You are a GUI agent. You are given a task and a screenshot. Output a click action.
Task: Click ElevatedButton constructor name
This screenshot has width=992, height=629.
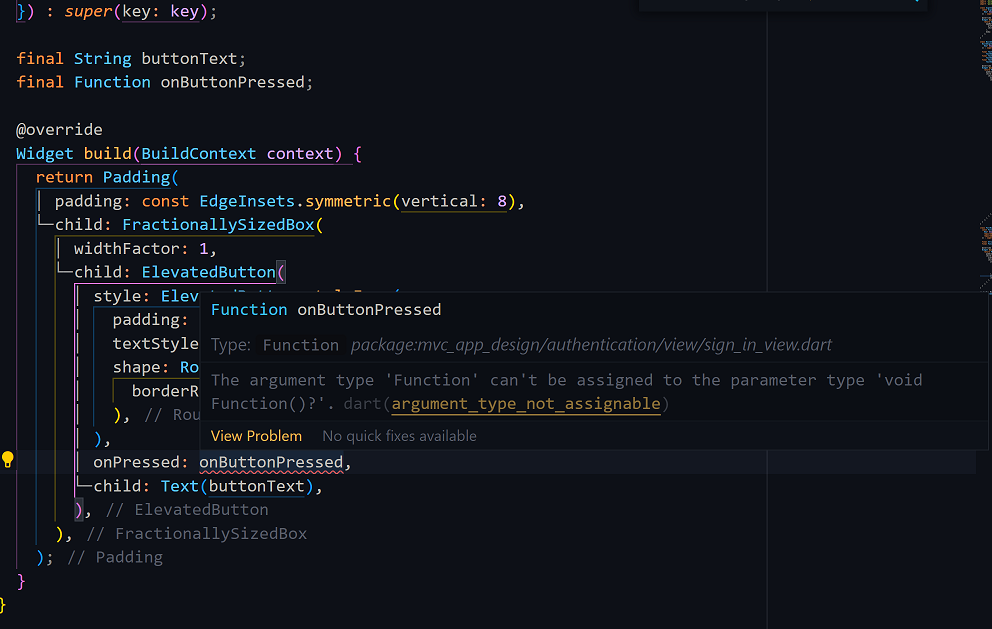tap(208, 272)
